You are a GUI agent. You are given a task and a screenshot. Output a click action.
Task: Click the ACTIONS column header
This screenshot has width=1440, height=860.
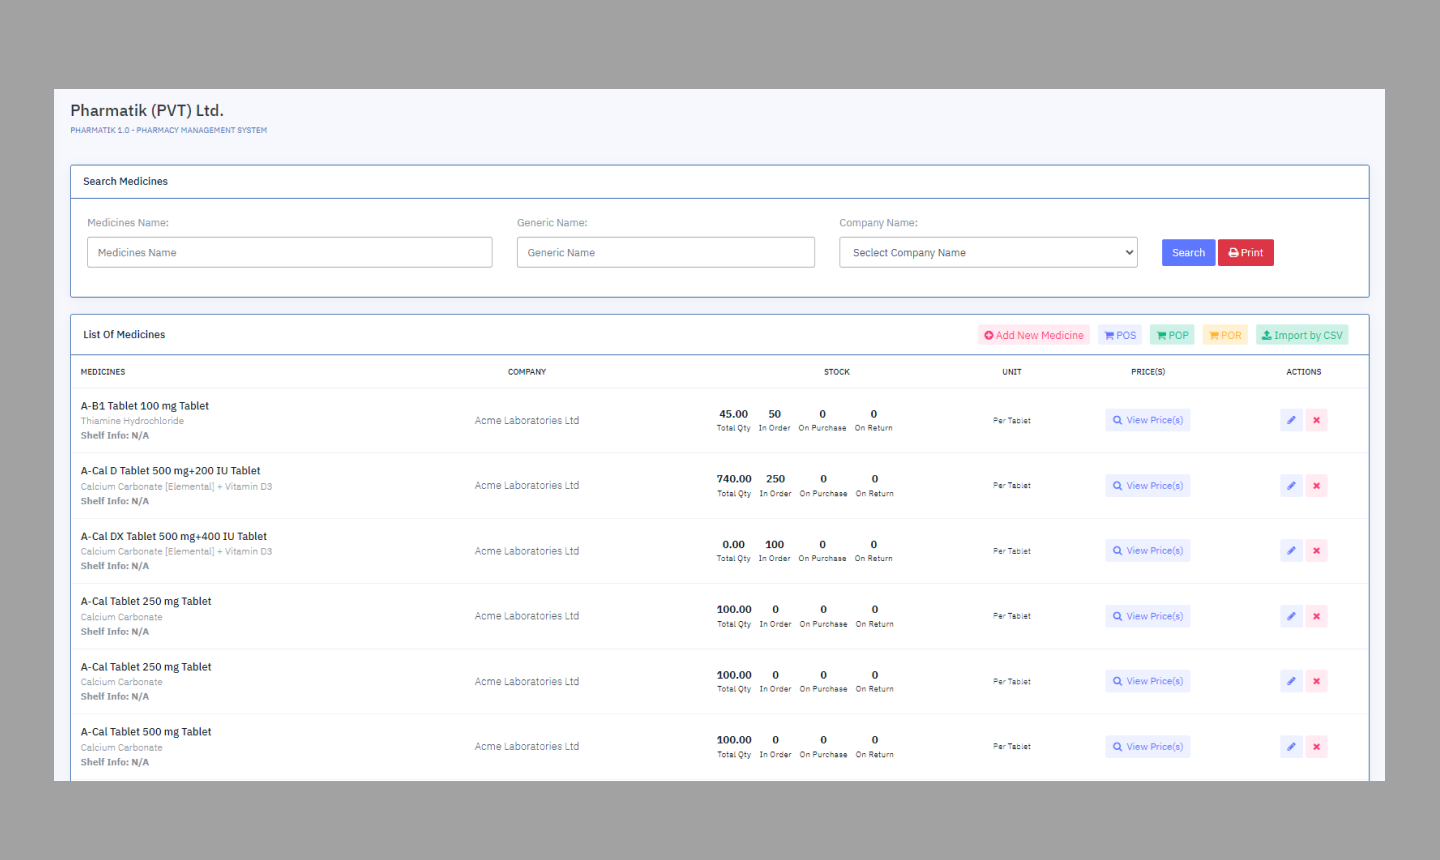[1304, 372]
